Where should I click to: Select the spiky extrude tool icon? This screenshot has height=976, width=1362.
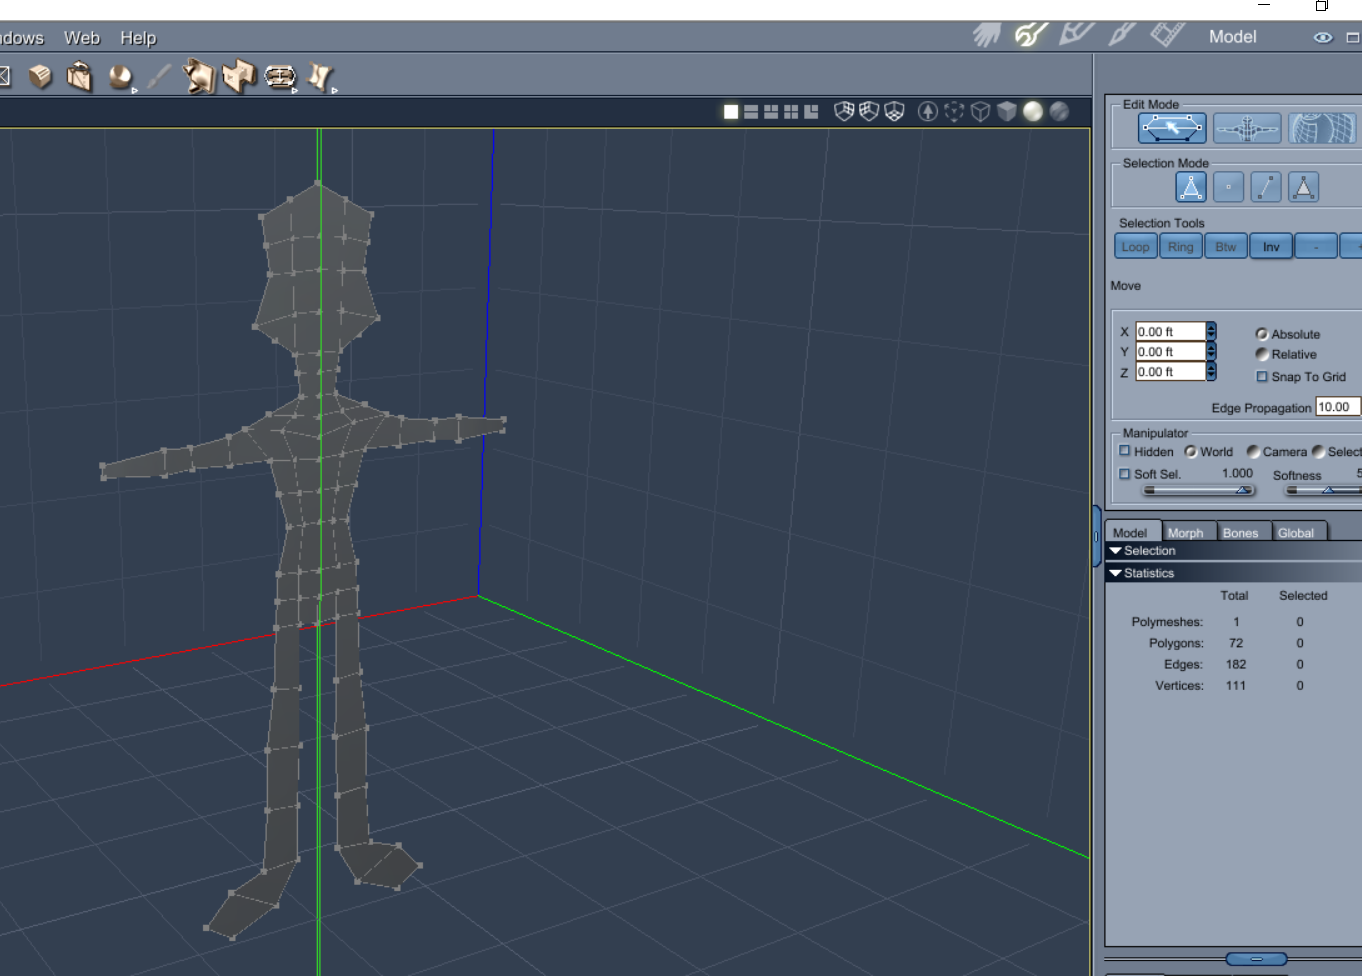(200, 77)
